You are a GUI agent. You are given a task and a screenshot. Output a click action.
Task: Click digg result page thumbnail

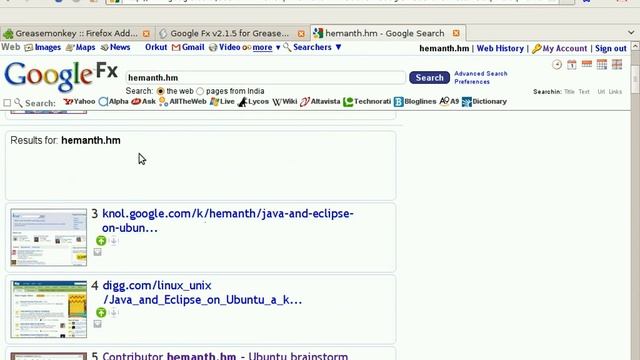point(49,309)
